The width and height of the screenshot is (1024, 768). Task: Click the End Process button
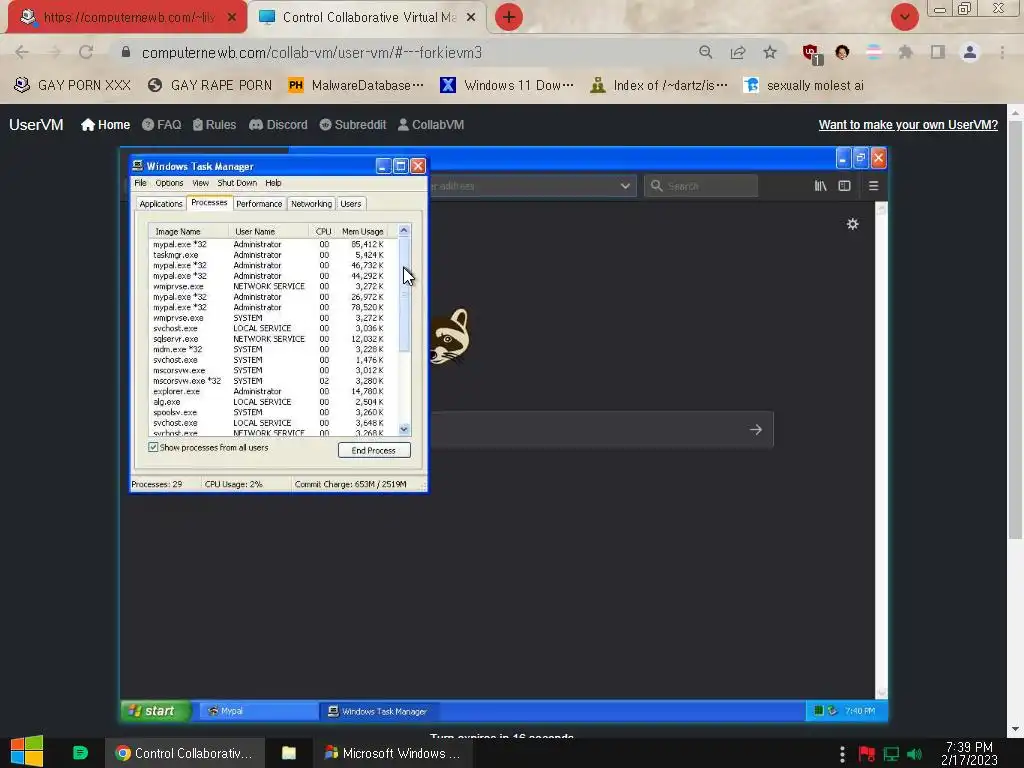374,450
